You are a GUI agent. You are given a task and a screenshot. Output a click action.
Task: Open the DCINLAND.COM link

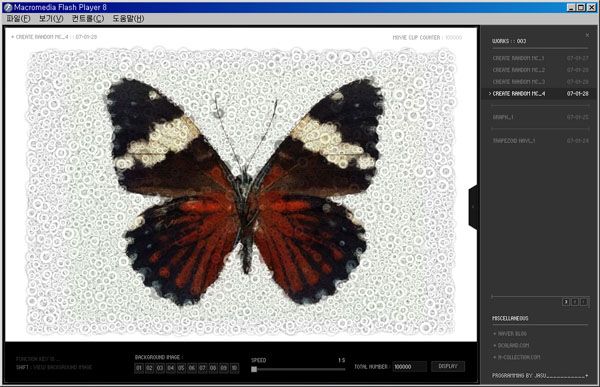(x=512, y=346)
